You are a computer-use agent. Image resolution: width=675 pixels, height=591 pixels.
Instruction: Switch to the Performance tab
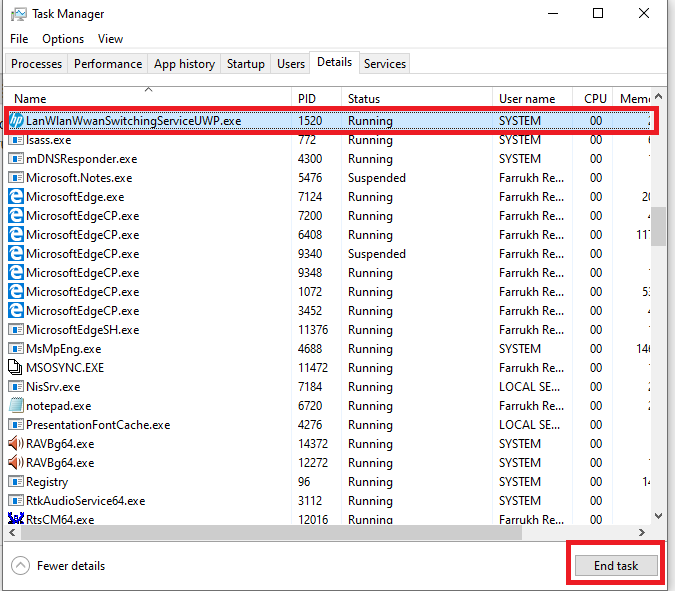[x=108, y=64]
